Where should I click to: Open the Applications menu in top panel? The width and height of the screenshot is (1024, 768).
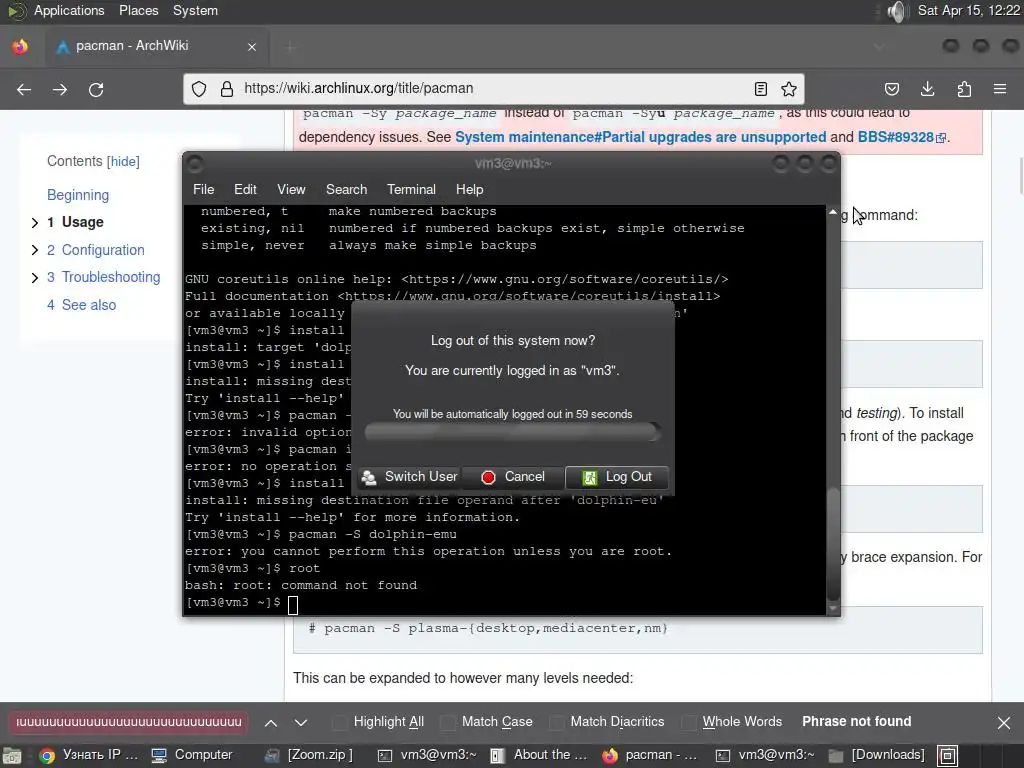[x=69, y=10]
